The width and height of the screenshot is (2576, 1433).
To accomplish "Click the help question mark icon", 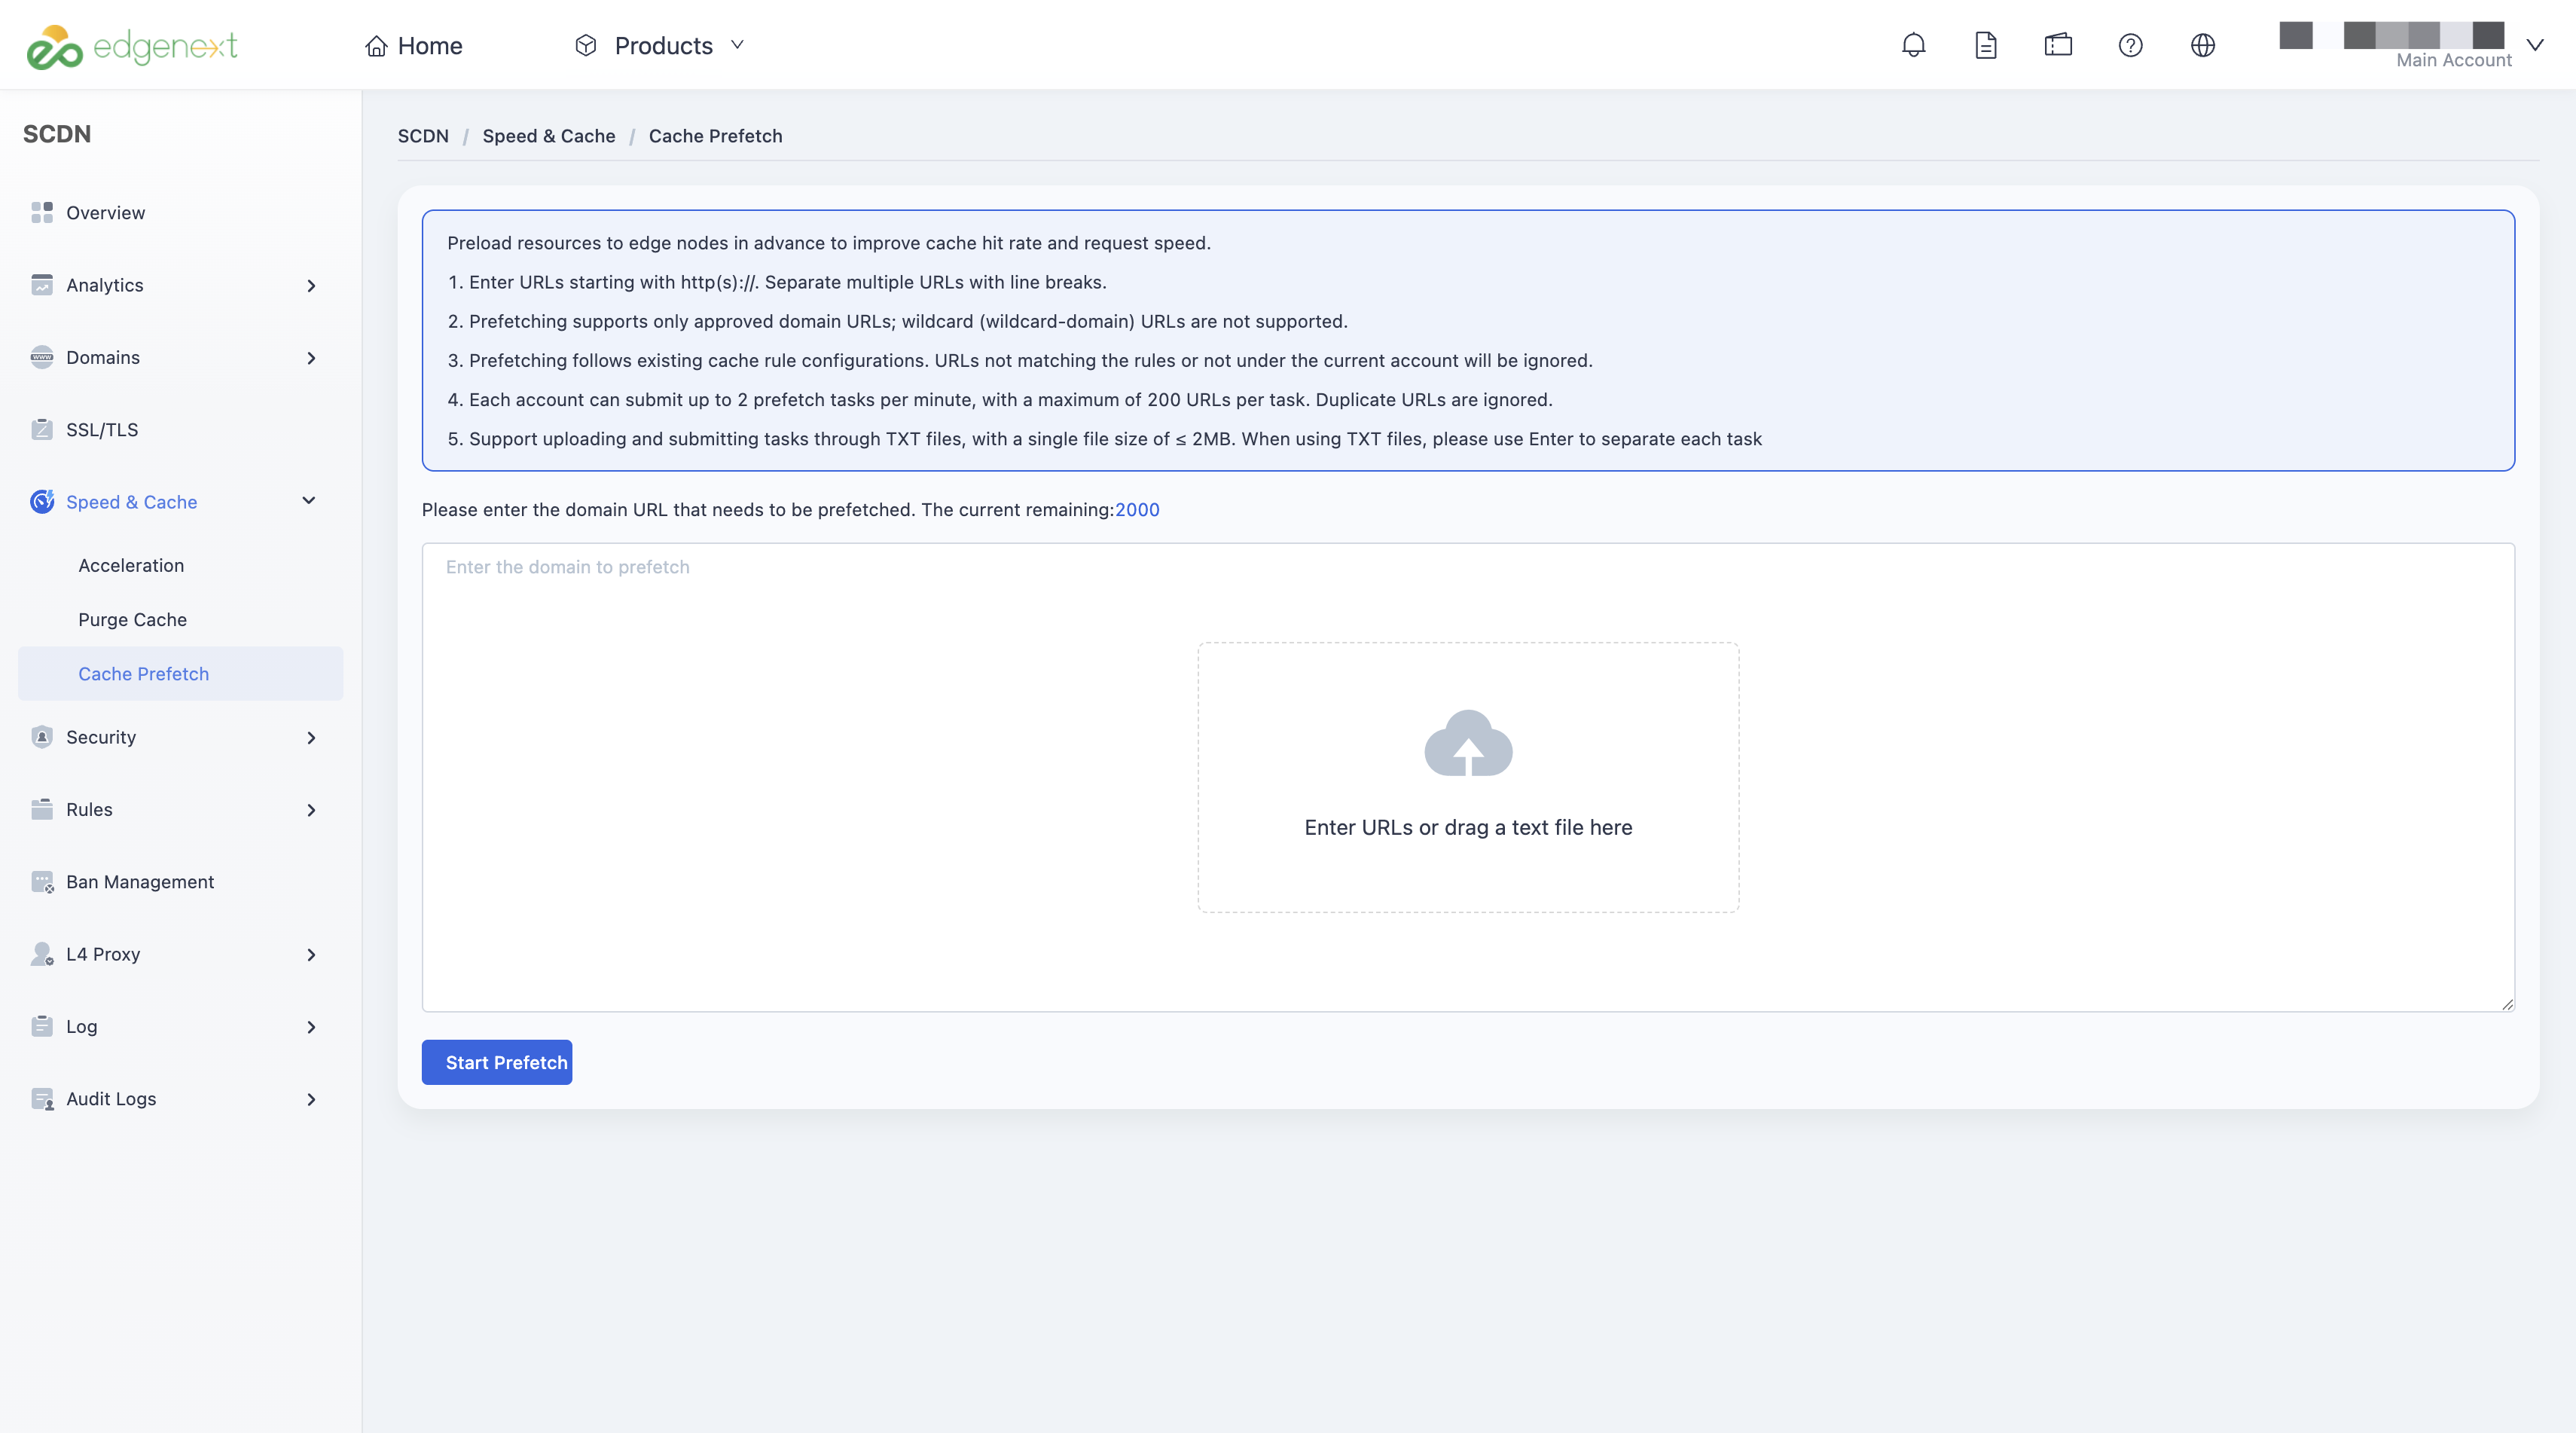I will tap(2130, 45).
